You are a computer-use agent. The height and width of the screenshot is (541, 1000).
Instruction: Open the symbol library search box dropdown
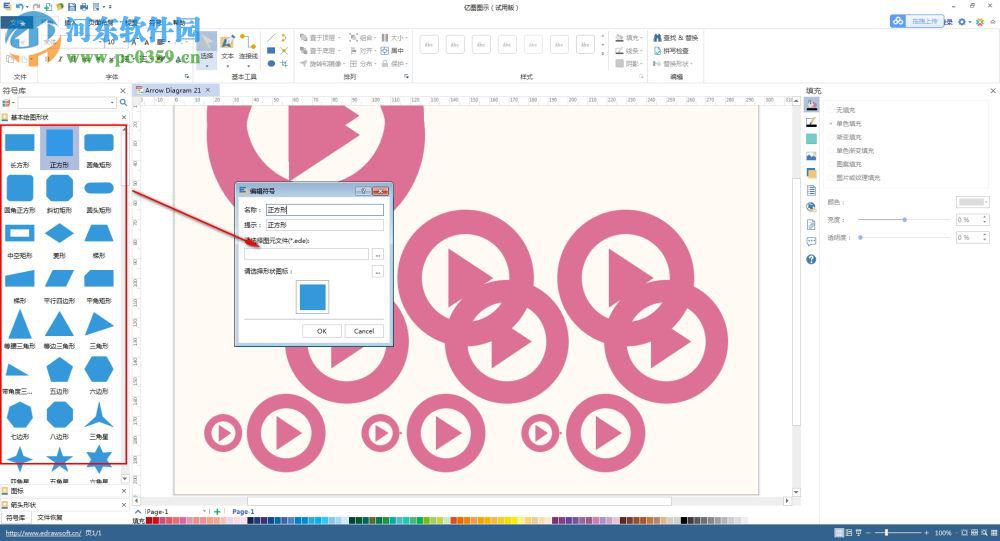(x=112, y=103)
